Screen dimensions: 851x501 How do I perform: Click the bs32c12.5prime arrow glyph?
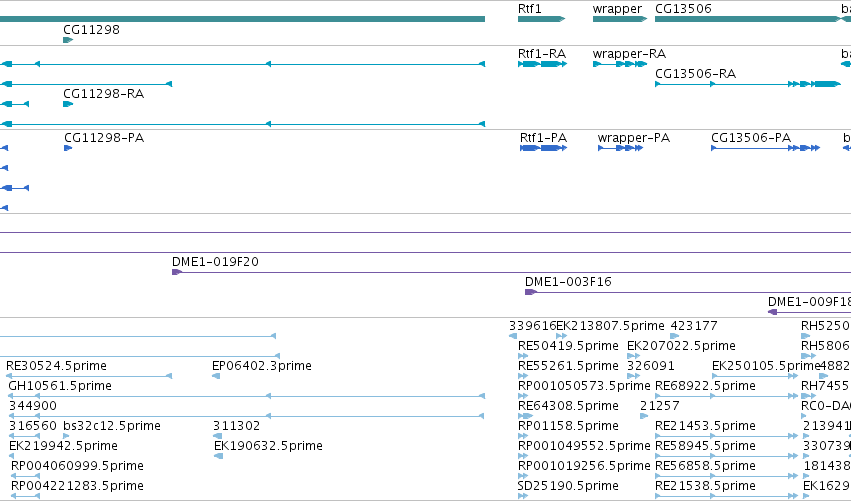pos(66,436)
